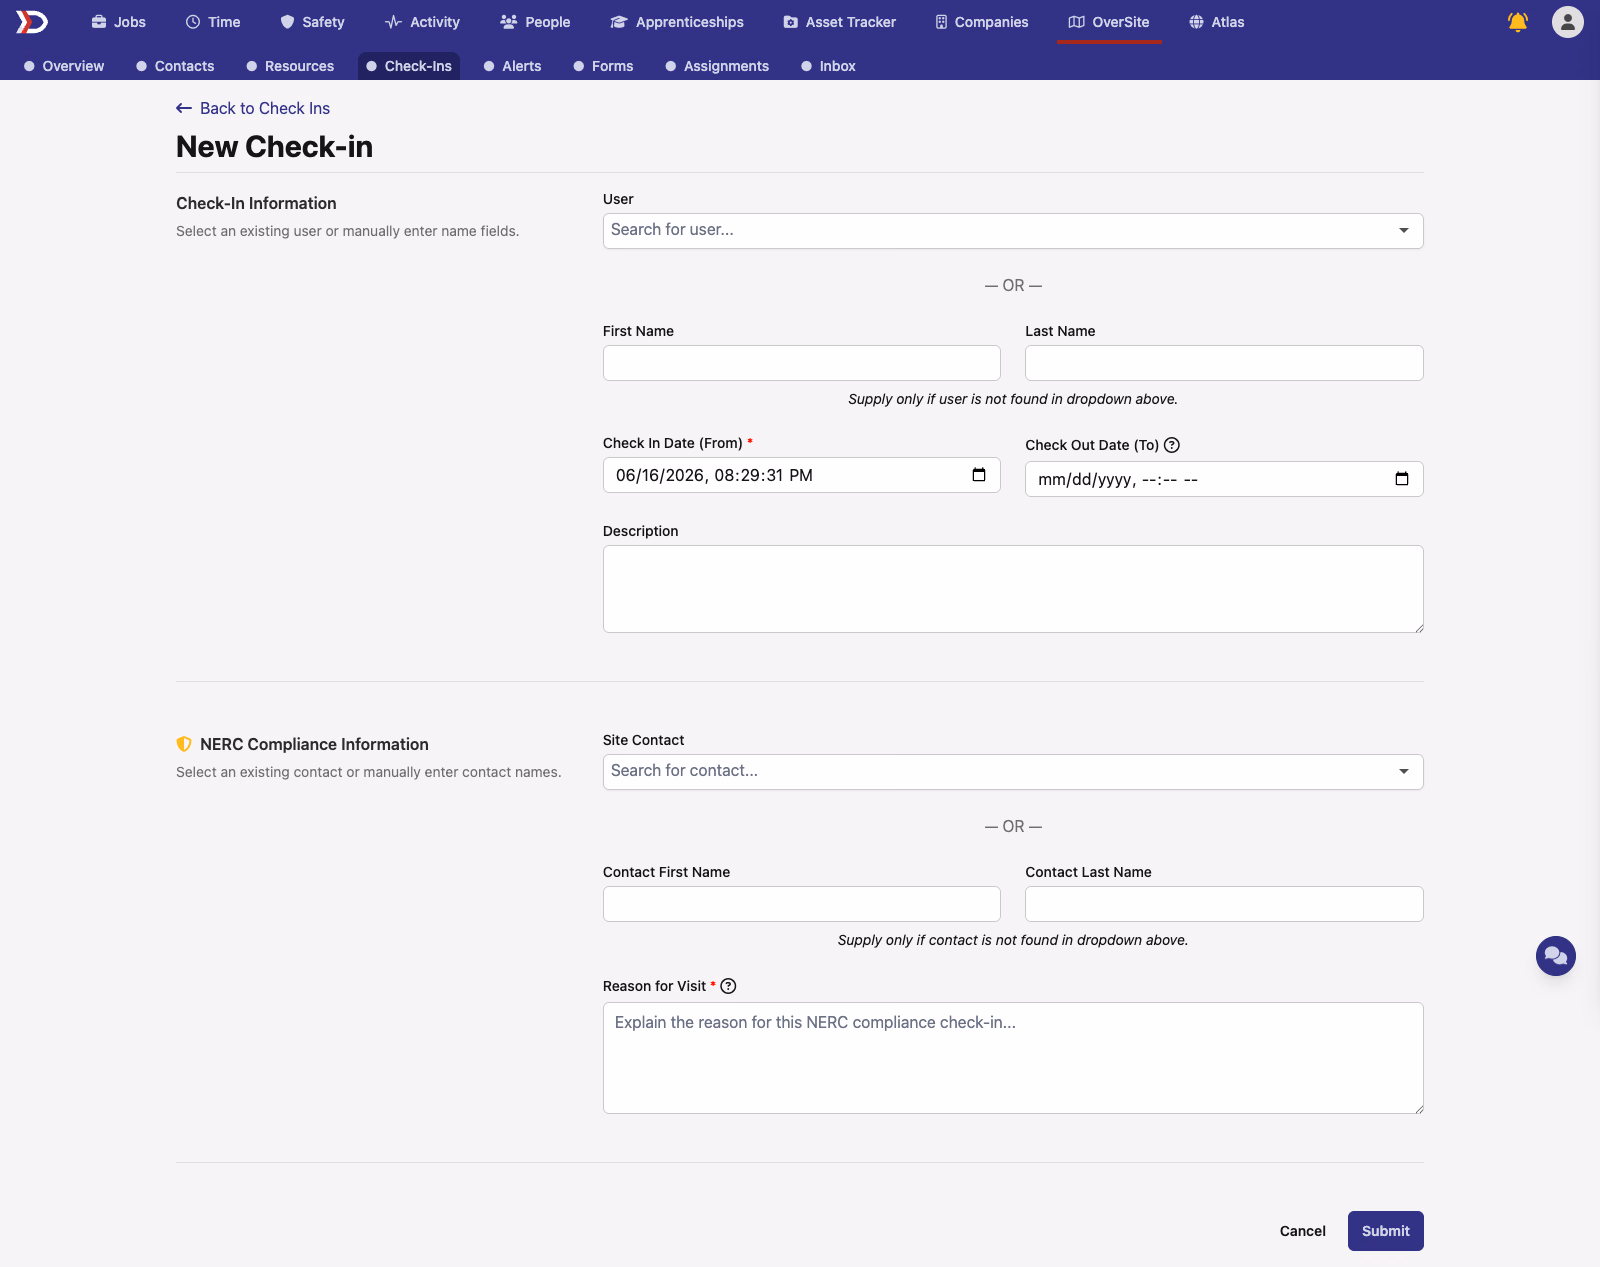
Task: Cancel the new check-in
Action: [x=1302, y=1231]
